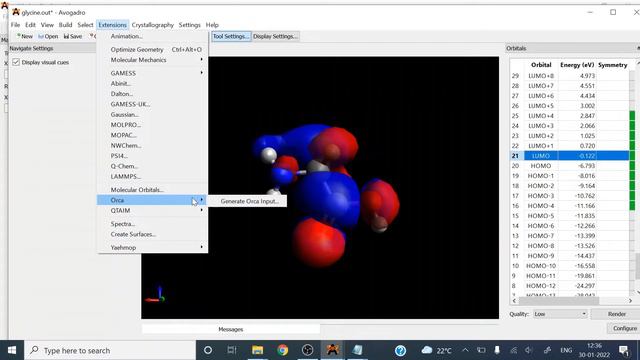640x360 pixels.
Task: Click the Open file toolbar icon
Action: tap(48, 36)
